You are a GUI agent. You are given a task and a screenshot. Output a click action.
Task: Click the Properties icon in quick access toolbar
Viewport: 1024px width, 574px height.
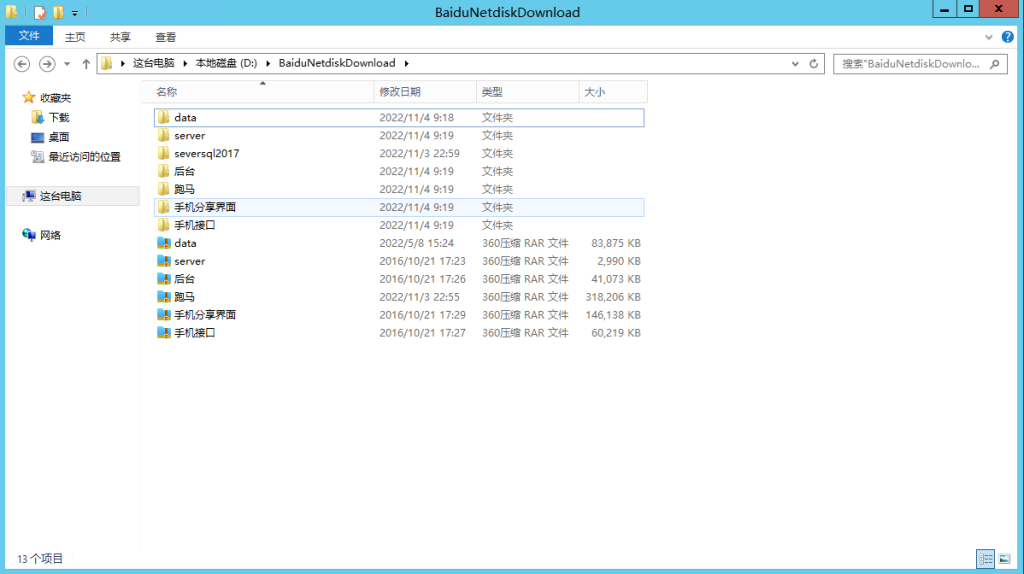pyautogui.click(x=40, y=13)
